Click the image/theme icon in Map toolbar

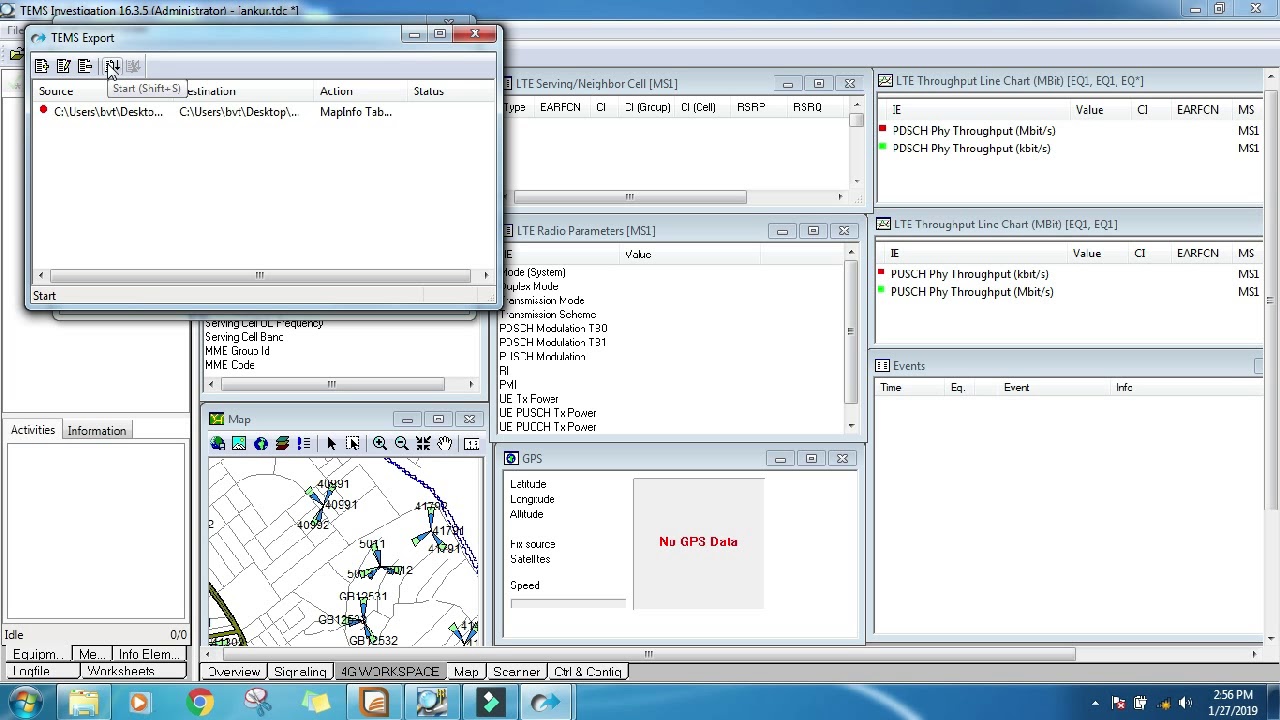click(239, 443)
